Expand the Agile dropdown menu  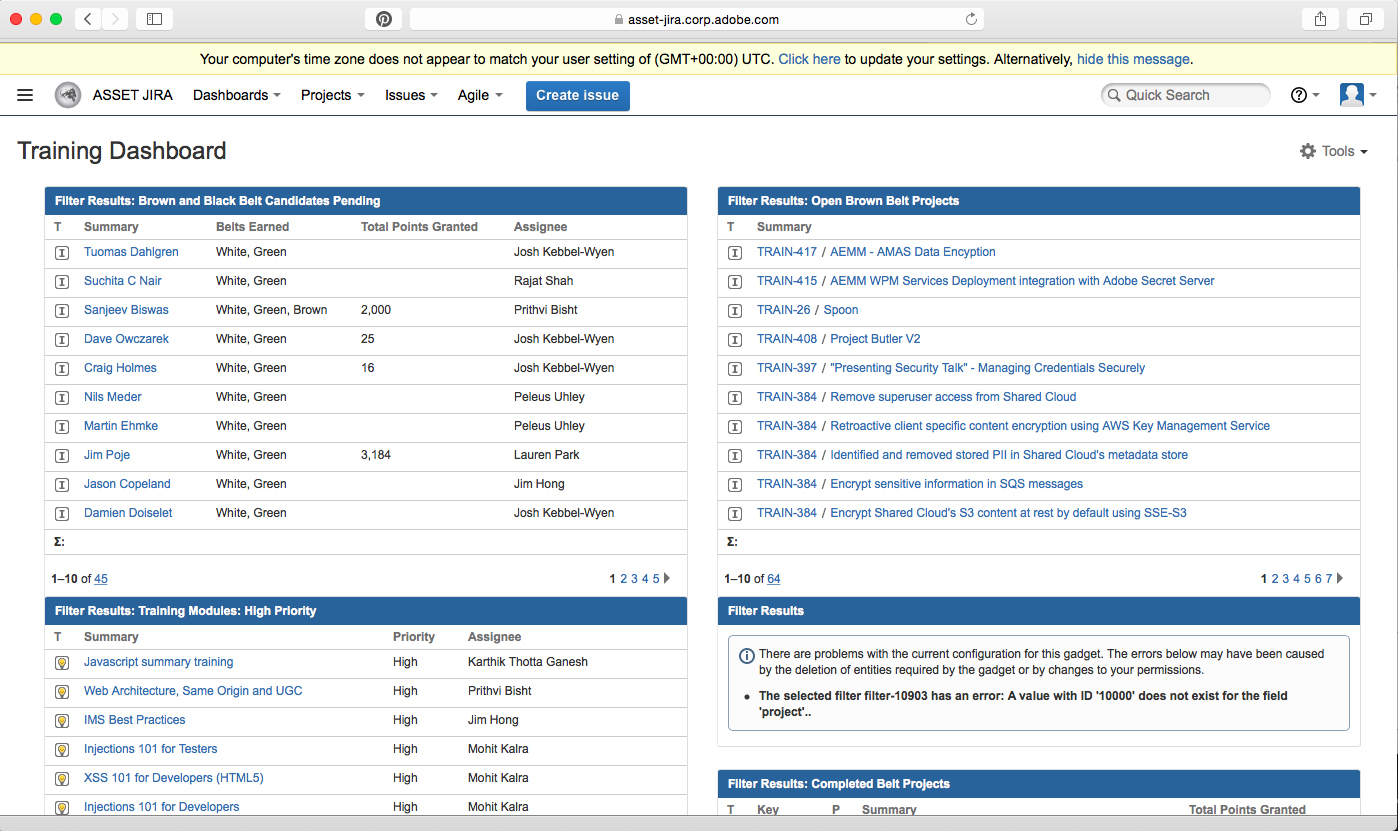pos(480,95)
